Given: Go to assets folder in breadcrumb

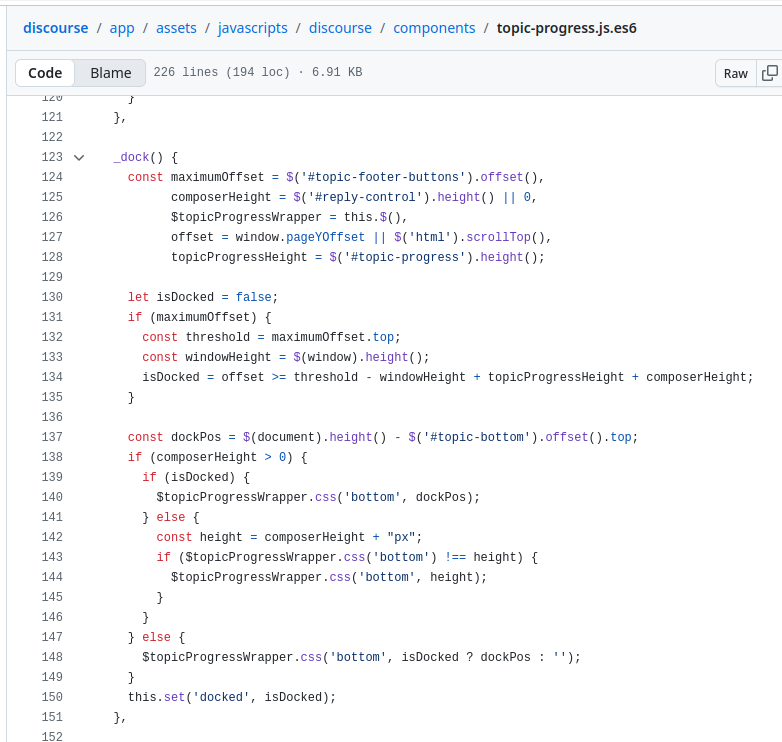Looking at the screenshot, I should [176, 28].
